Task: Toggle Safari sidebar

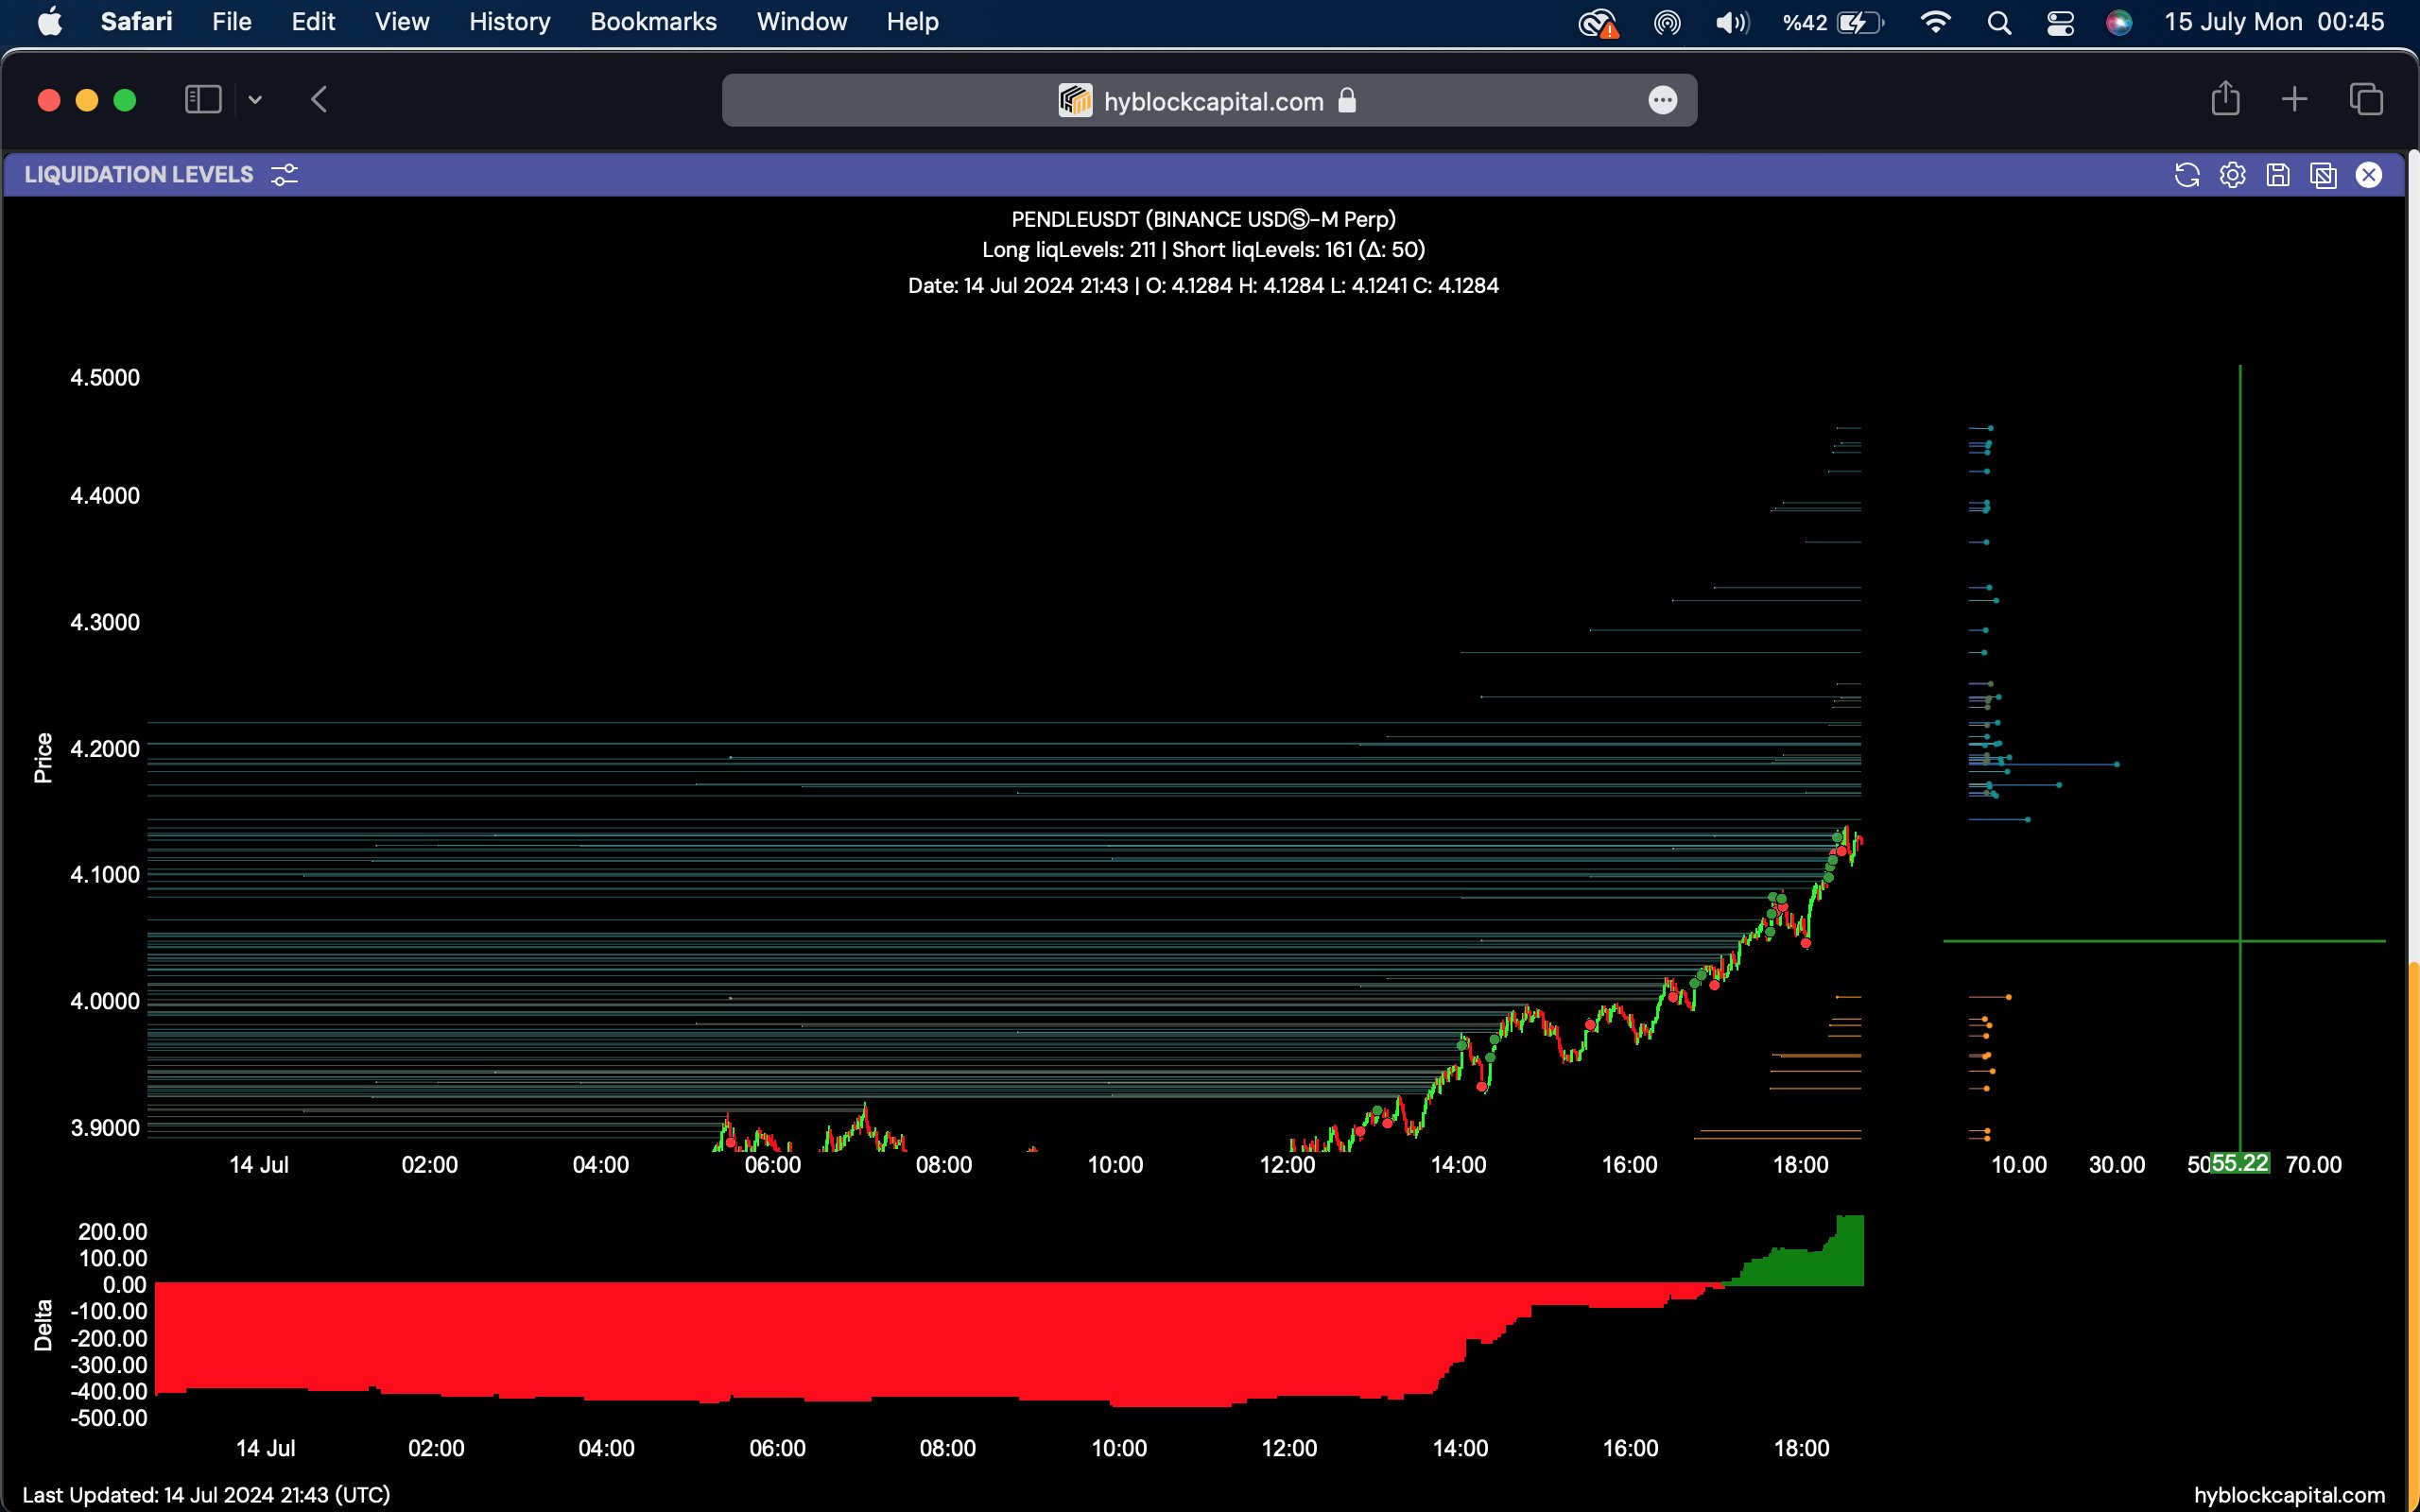Action: point(203,99)
